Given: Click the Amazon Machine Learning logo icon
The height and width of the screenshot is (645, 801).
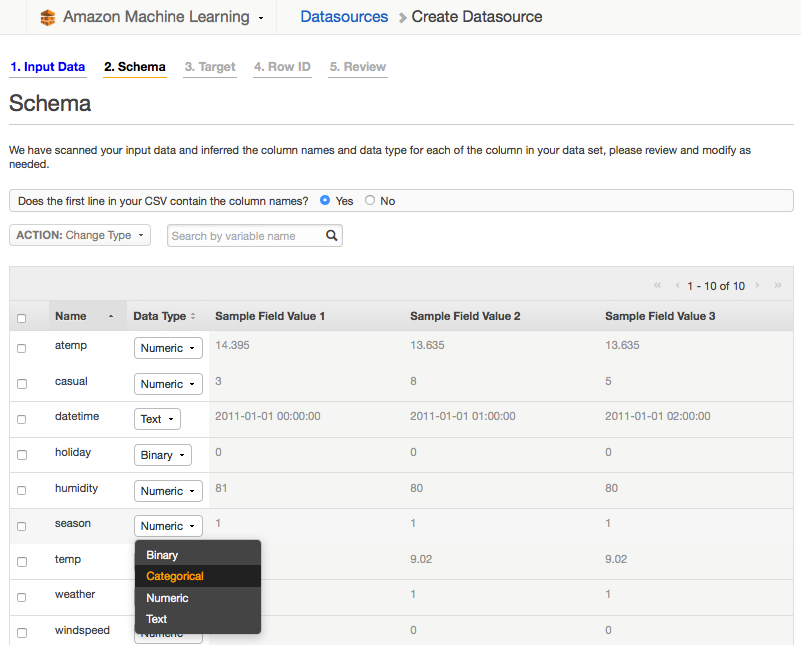Looking at the screenshot, I should coord(47,17).
